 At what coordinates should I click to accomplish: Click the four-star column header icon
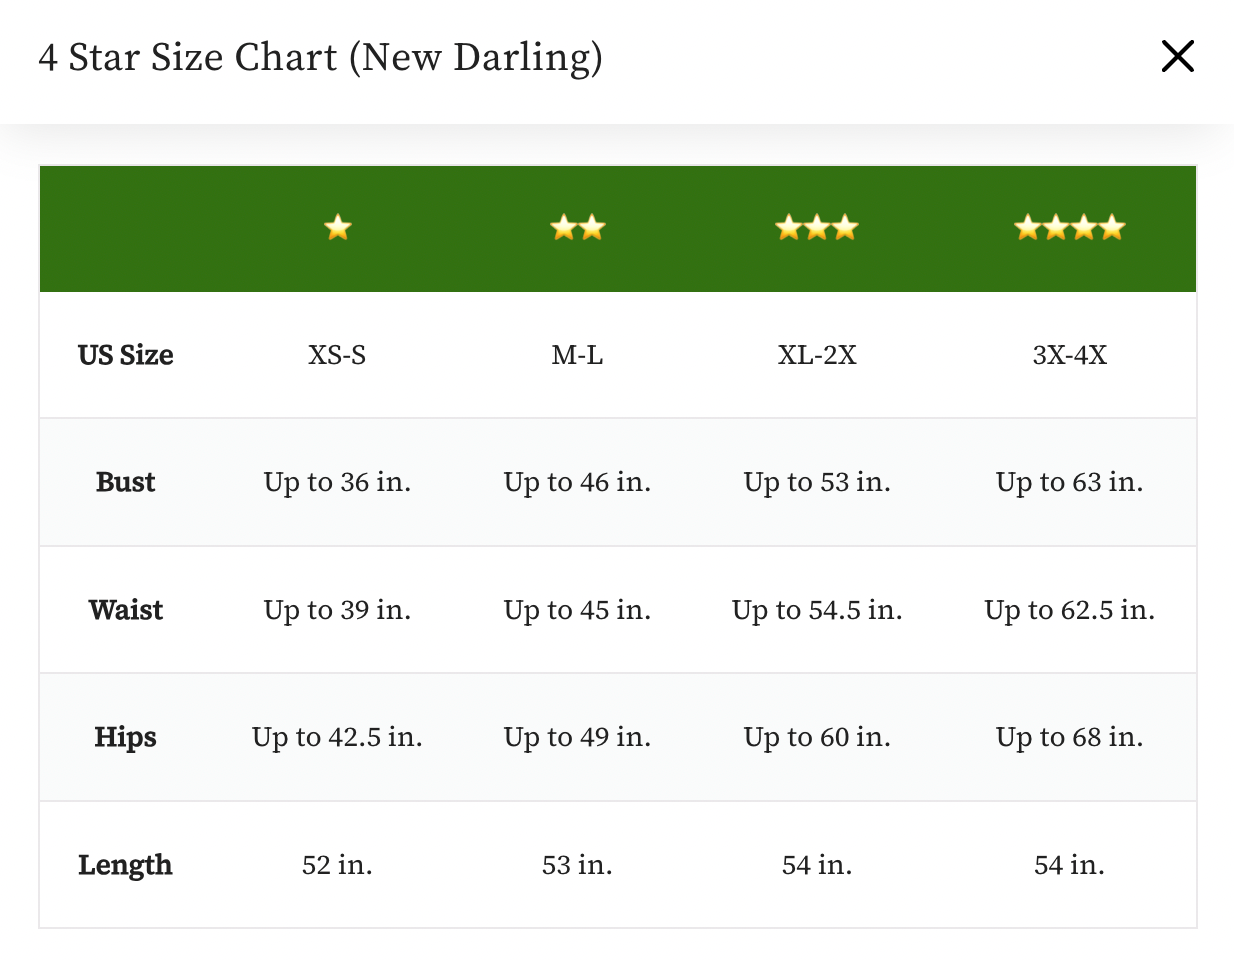click(1069, 228)
